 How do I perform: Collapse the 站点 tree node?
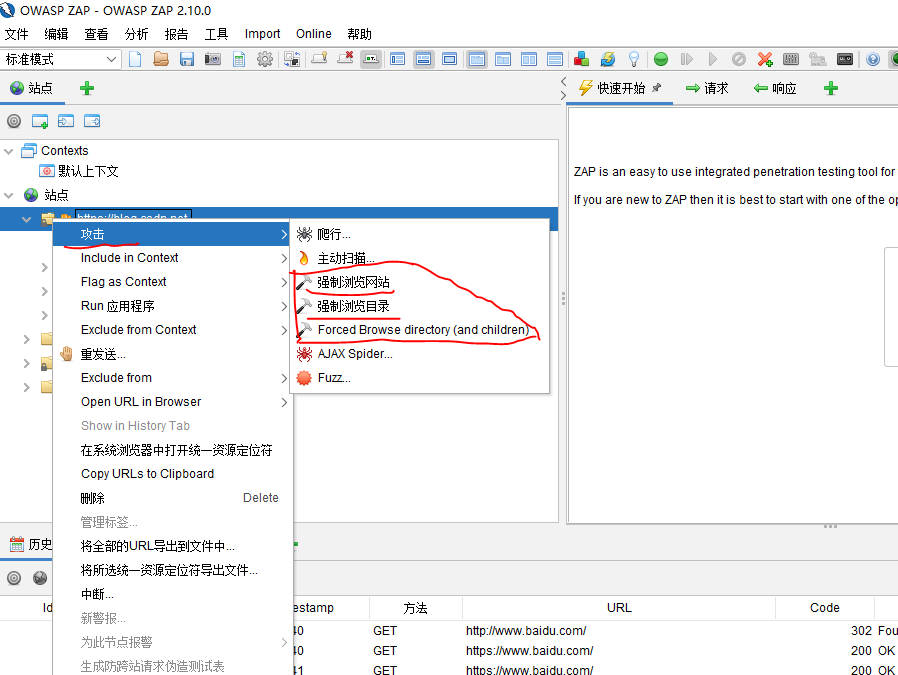coord(9,195)
